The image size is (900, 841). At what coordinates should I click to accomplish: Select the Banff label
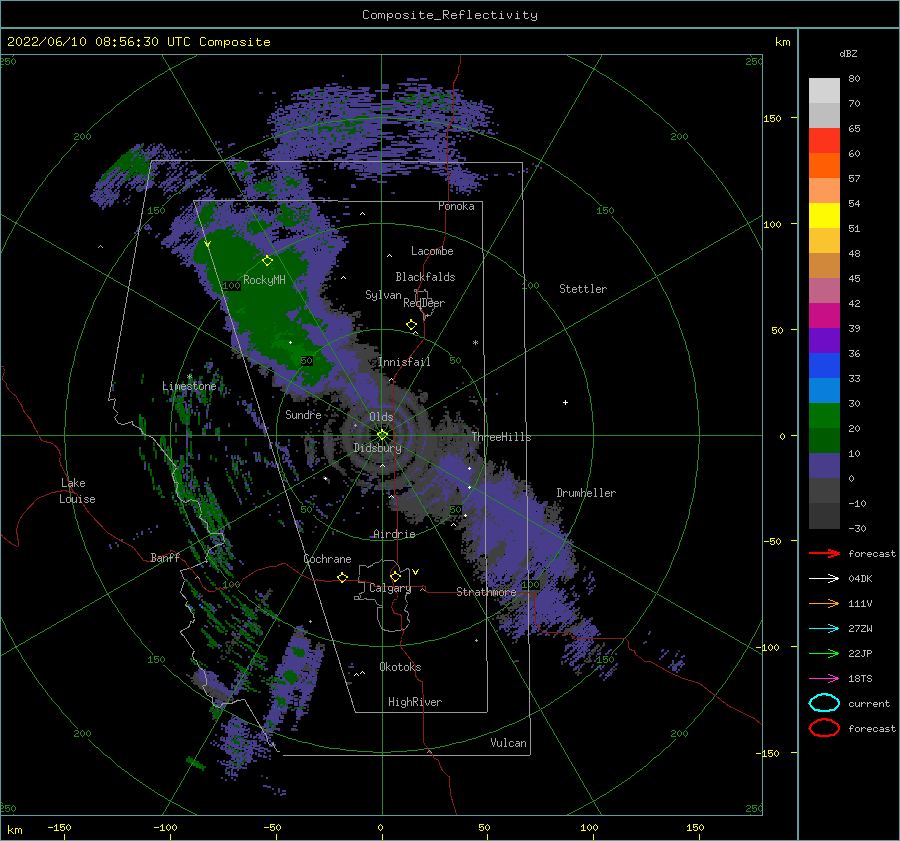coord(165,557)
